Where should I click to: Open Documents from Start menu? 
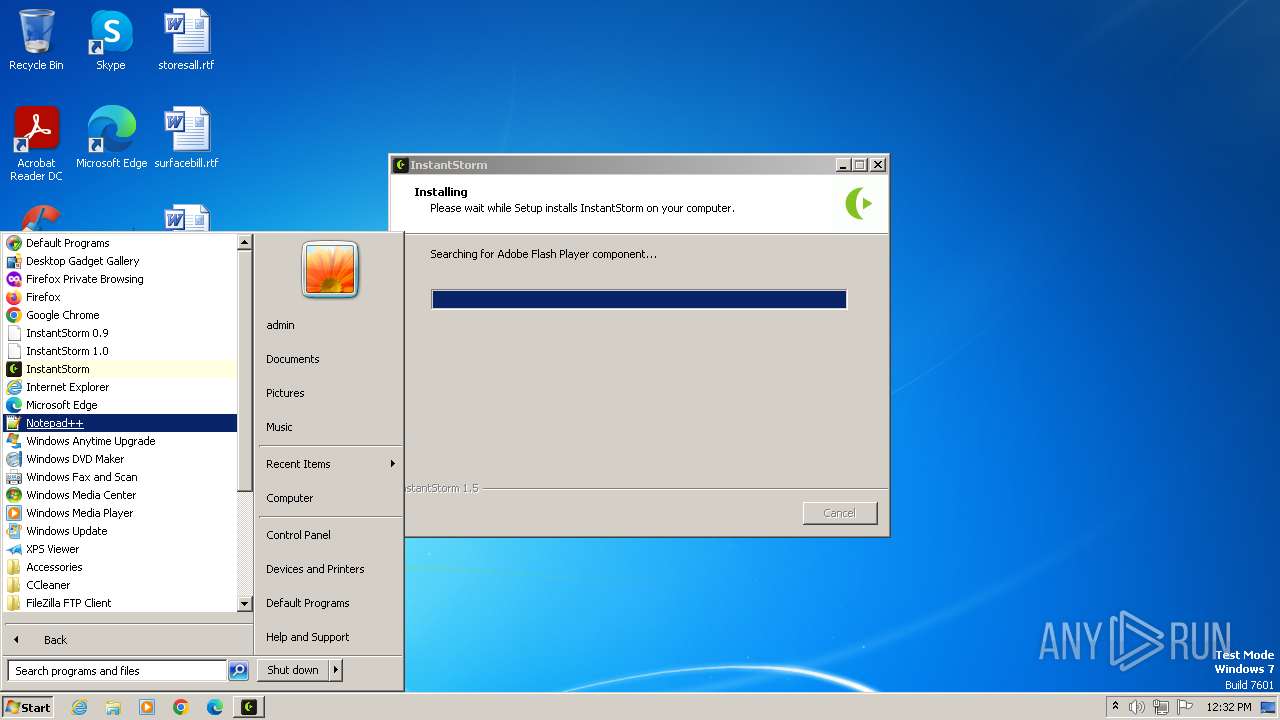point(330,359)
